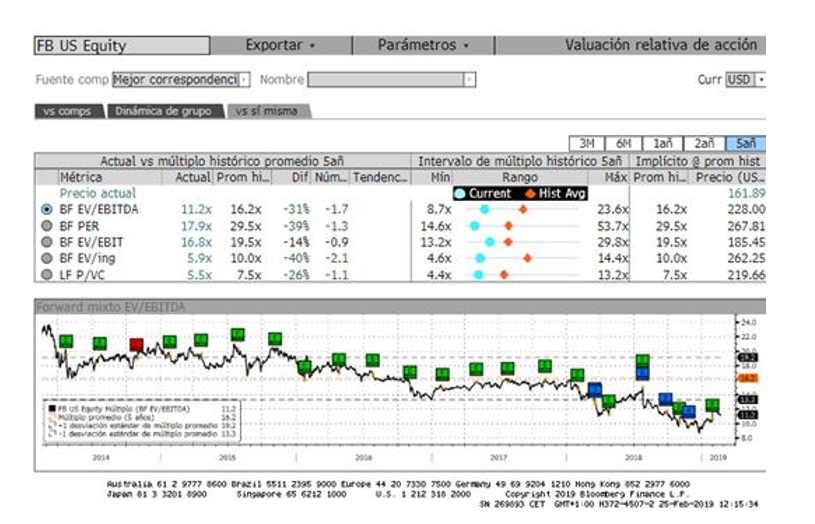Viewport: 815px width, 524px height.
Task: Select the 6M time range button
Action: [624, 143]
